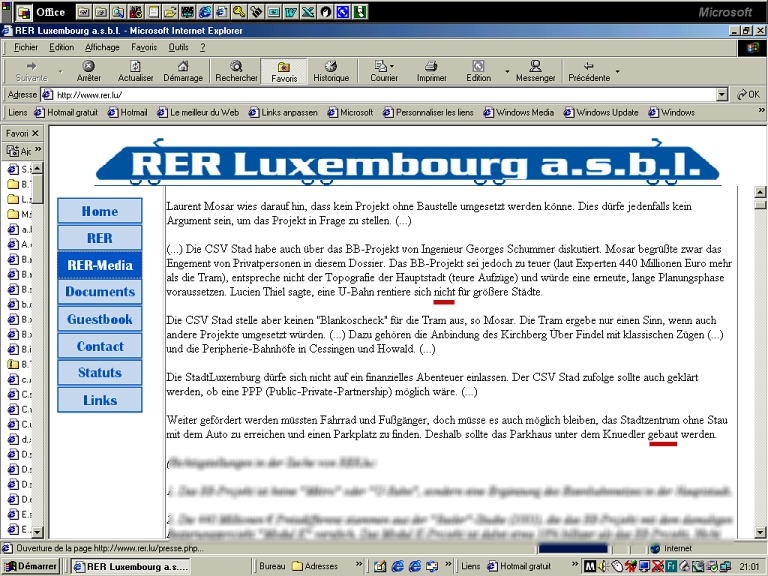Click Internet zone indicator in status bar
Viewport: 768px width, 576px height.
coord(672,548)
